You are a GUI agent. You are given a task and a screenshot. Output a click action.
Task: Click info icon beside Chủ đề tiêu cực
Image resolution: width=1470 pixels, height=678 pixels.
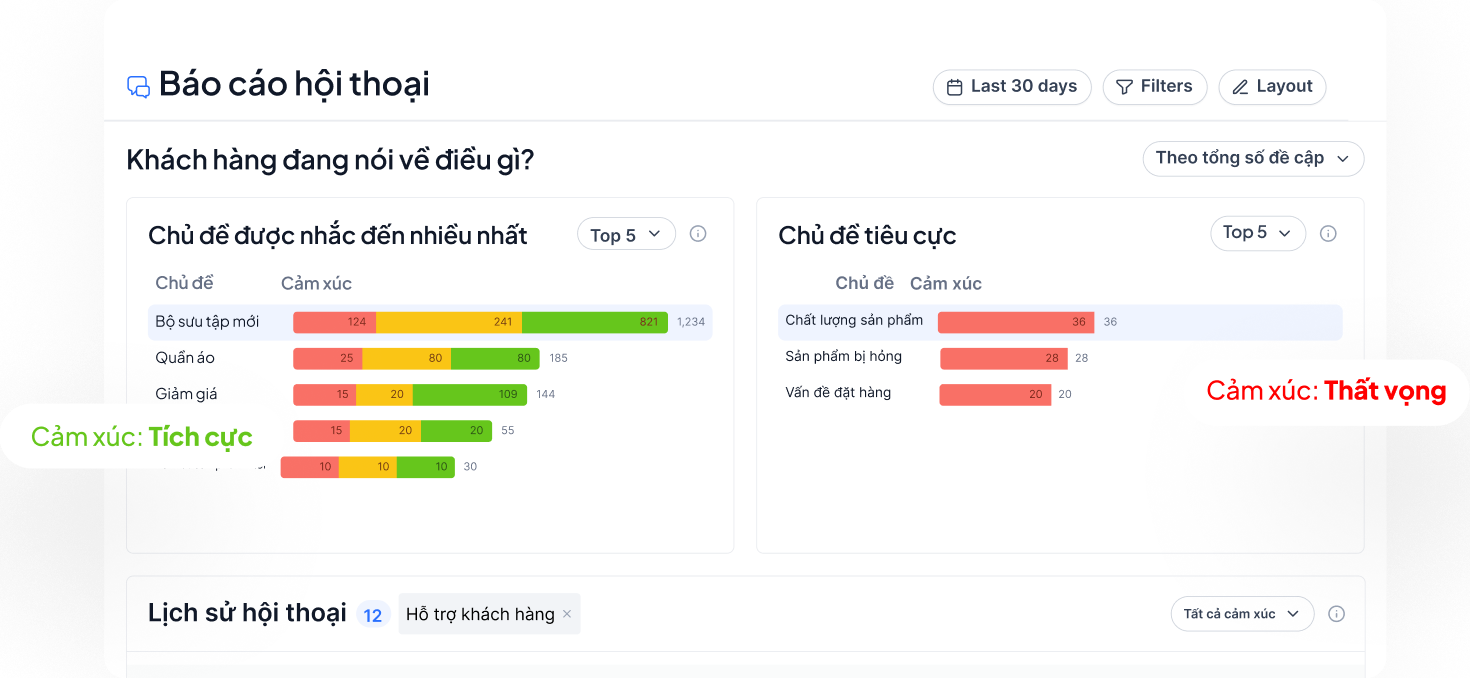(x=1328, y=234)
